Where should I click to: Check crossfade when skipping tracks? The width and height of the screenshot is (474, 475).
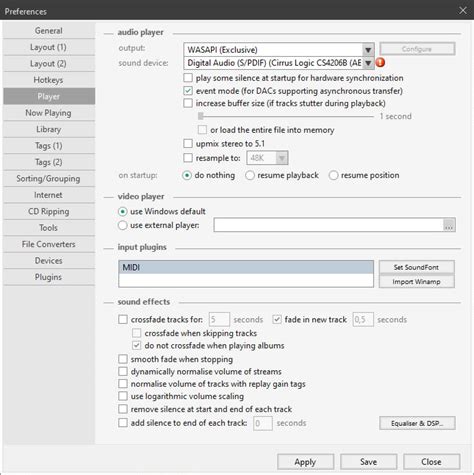click(136, 333)
